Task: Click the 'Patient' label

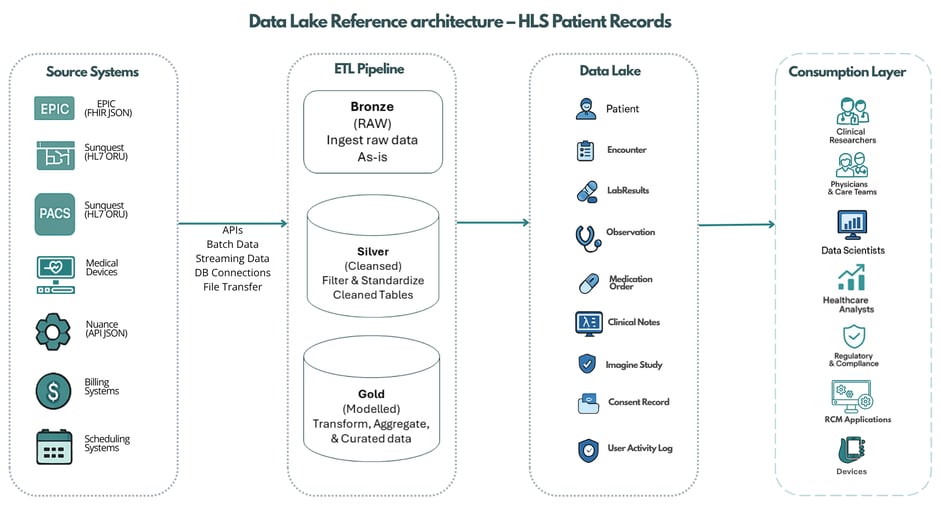Action: click(x=622, y=109)
